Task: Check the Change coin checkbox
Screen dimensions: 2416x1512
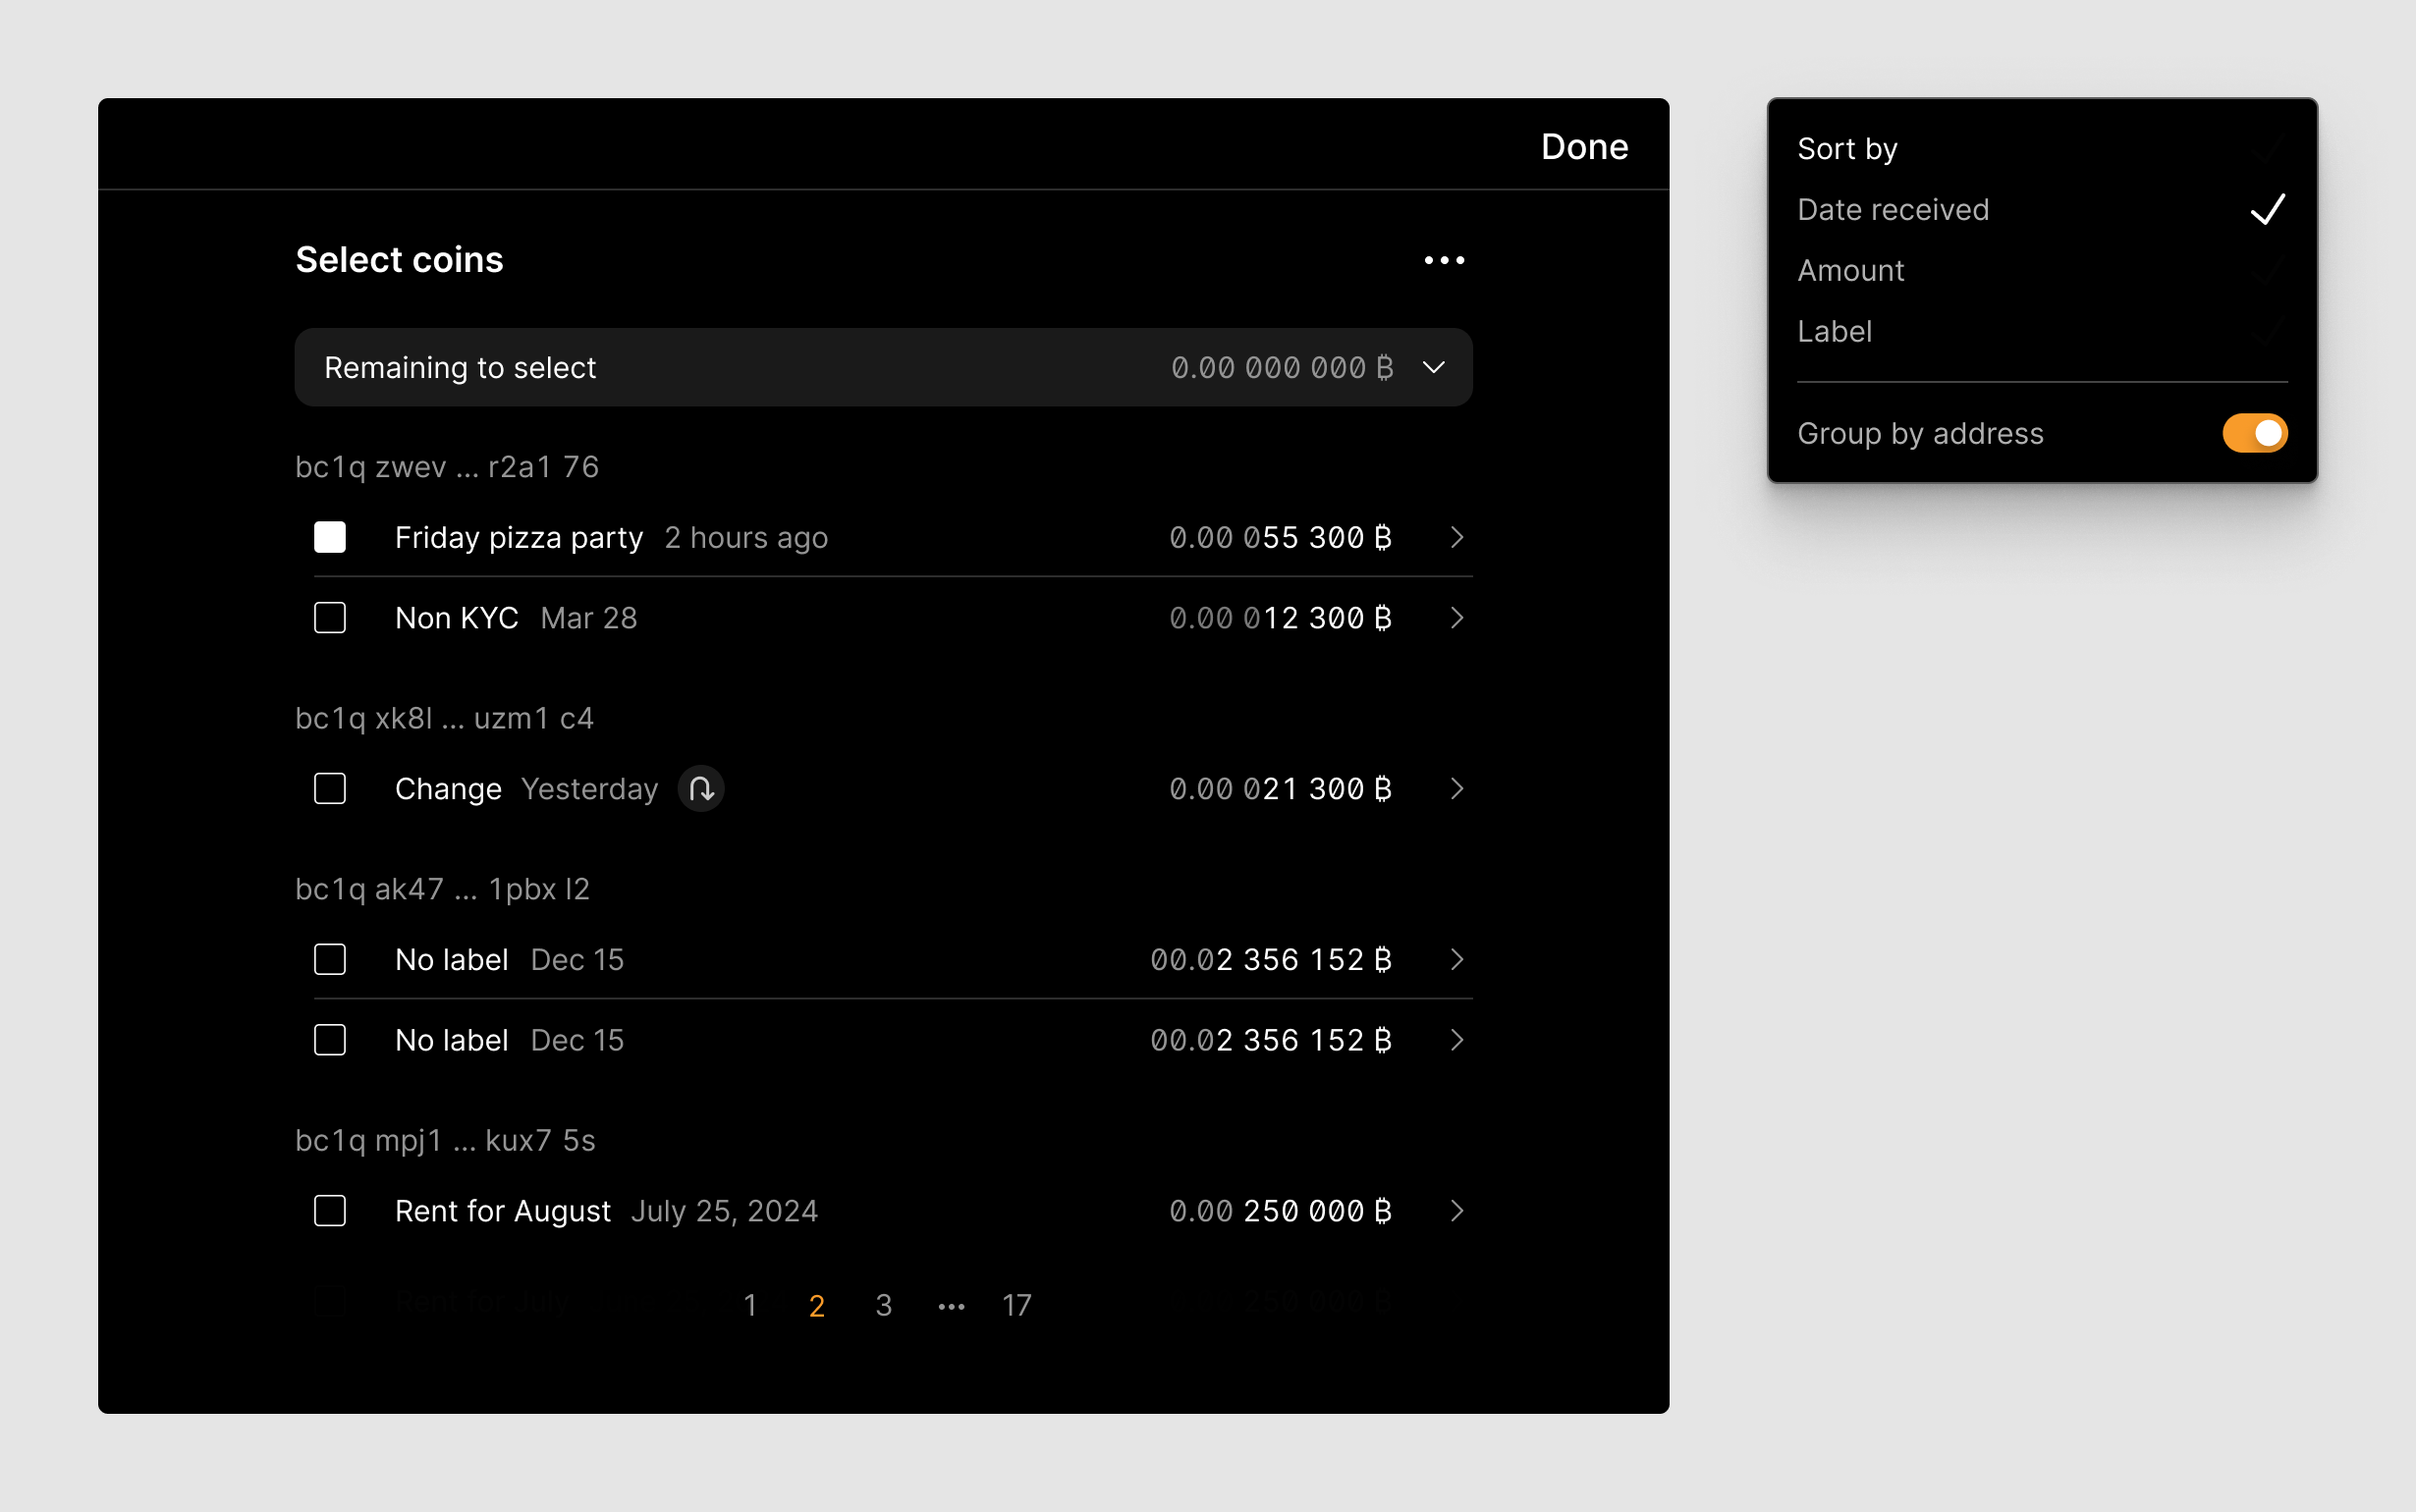Action: 330,789
